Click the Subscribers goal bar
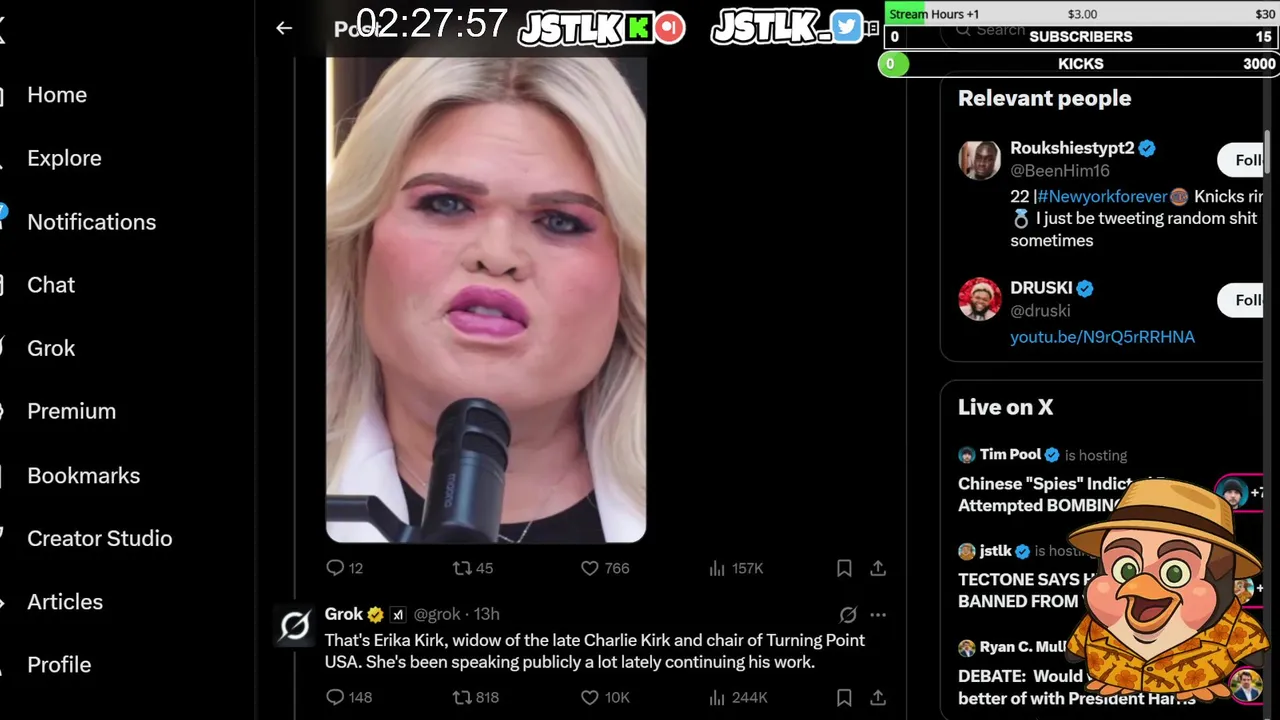This screenshot has height=720, width=1280. click(1081, 36)
